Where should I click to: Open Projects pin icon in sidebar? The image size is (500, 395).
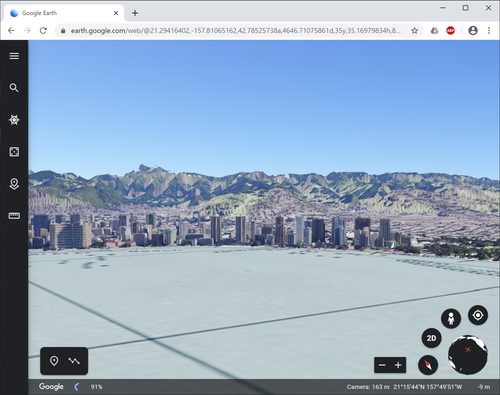pos(14,184)
